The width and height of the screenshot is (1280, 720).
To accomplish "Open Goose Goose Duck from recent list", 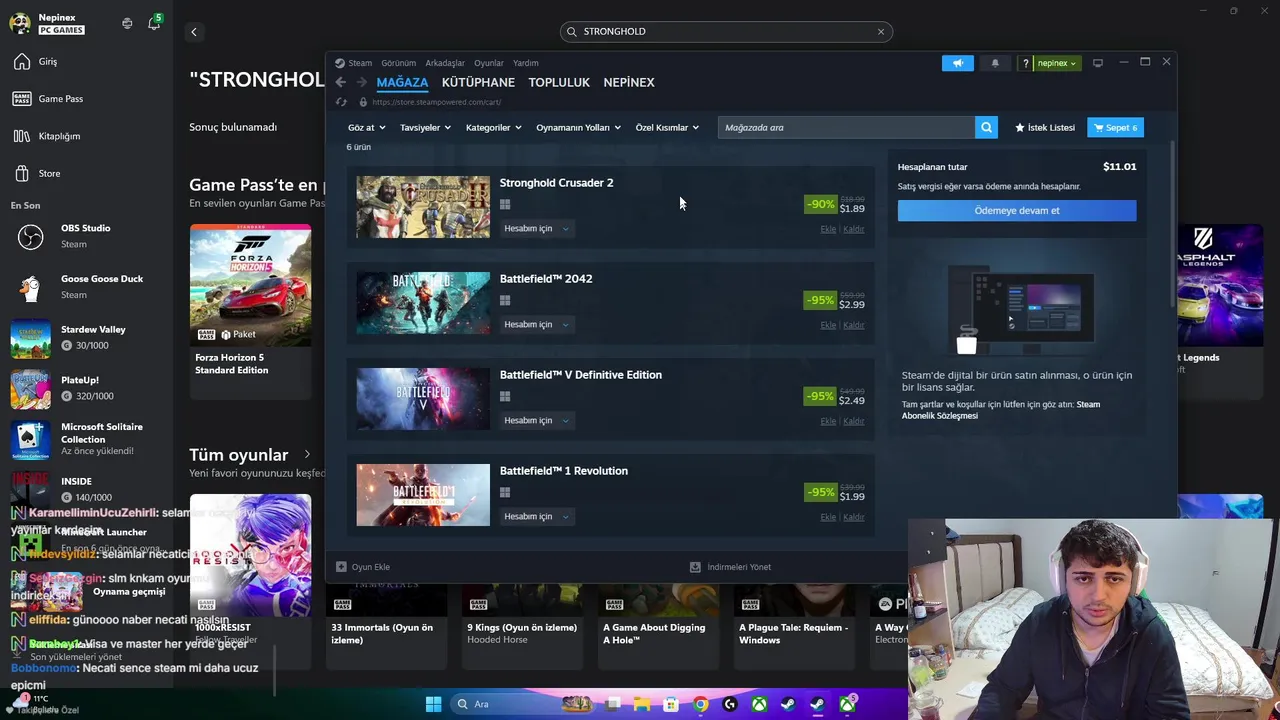I will (x=85, y=286).
